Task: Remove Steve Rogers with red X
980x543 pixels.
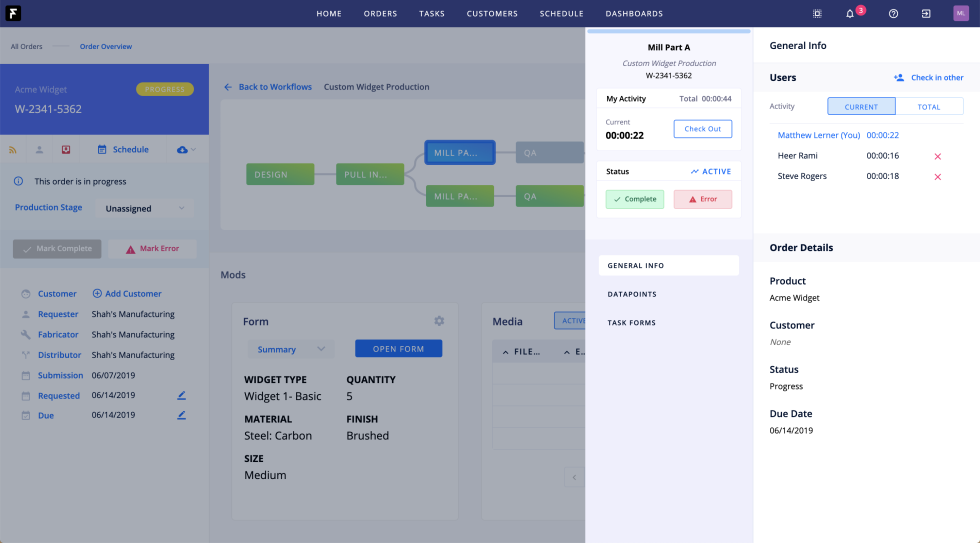Action: pos(937,177)
